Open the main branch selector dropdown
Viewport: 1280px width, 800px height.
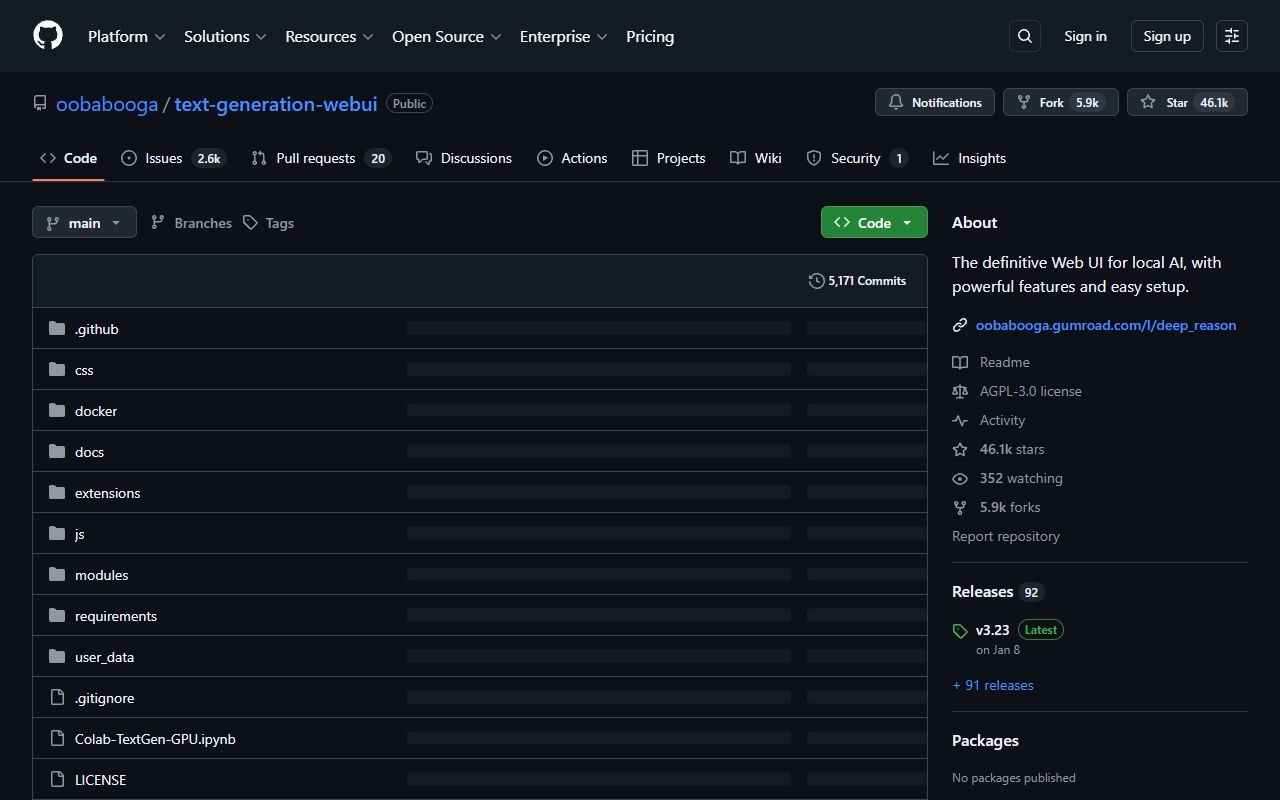[x=84, y=222]
